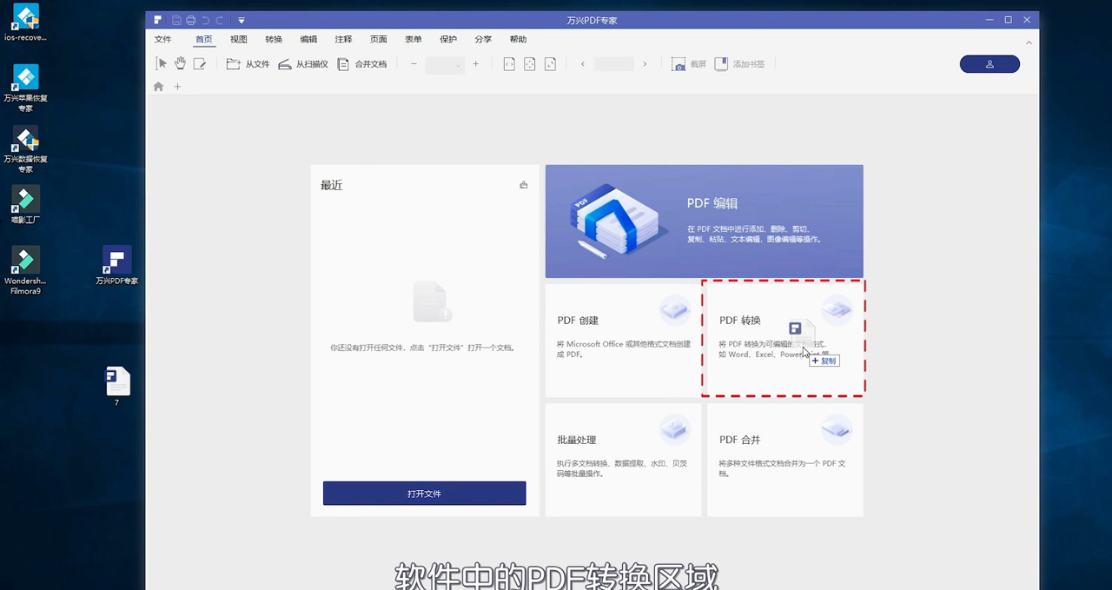1112x590 pixels.
Task: Click the user account button
Action: pos(989,64)
